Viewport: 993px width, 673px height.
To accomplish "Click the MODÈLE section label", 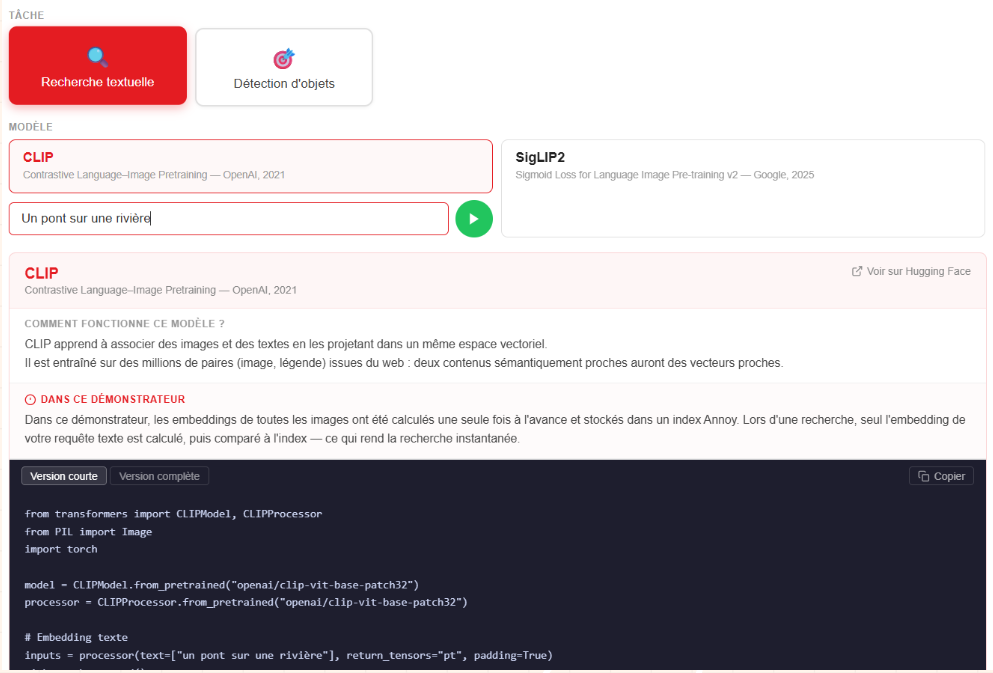I will pyautogui.click(x=30, y=127).
